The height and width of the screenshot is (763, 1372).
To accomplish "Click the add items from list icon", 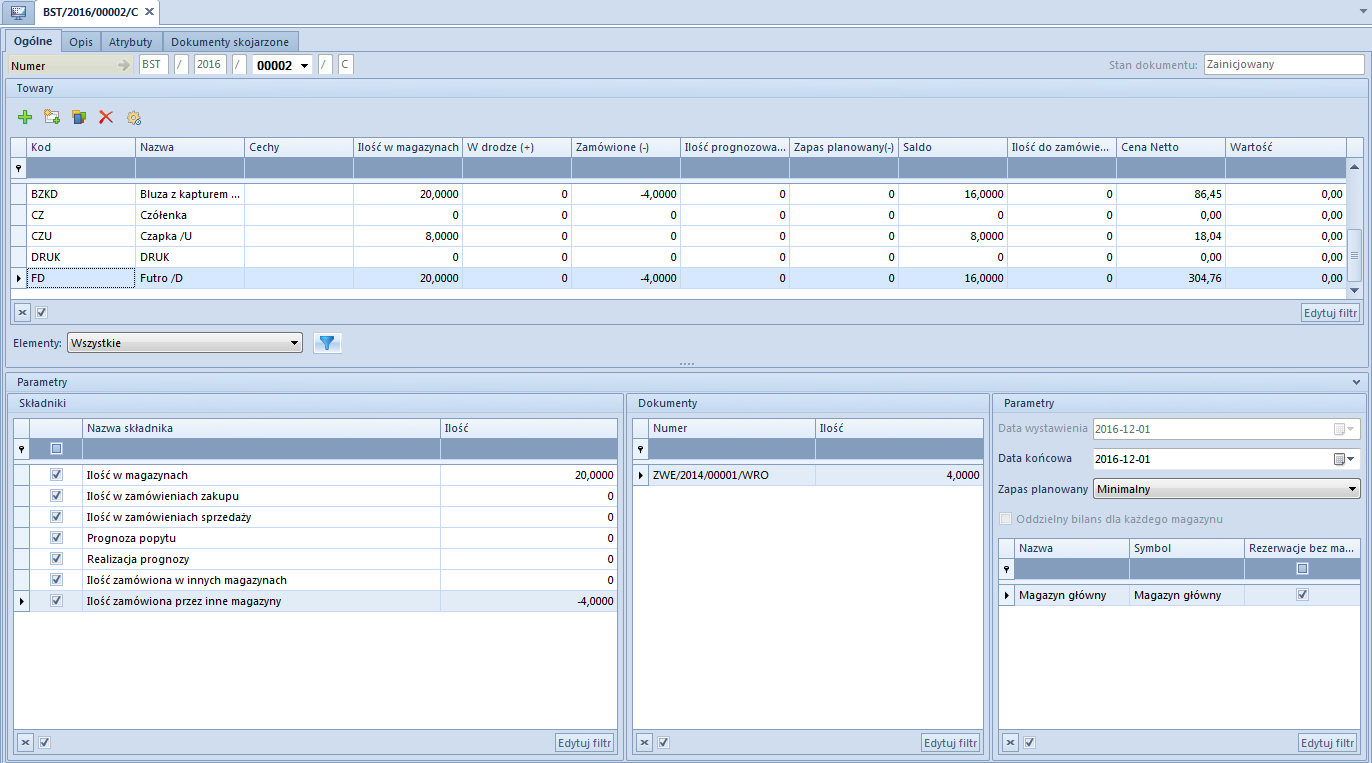I will point(52,118).
